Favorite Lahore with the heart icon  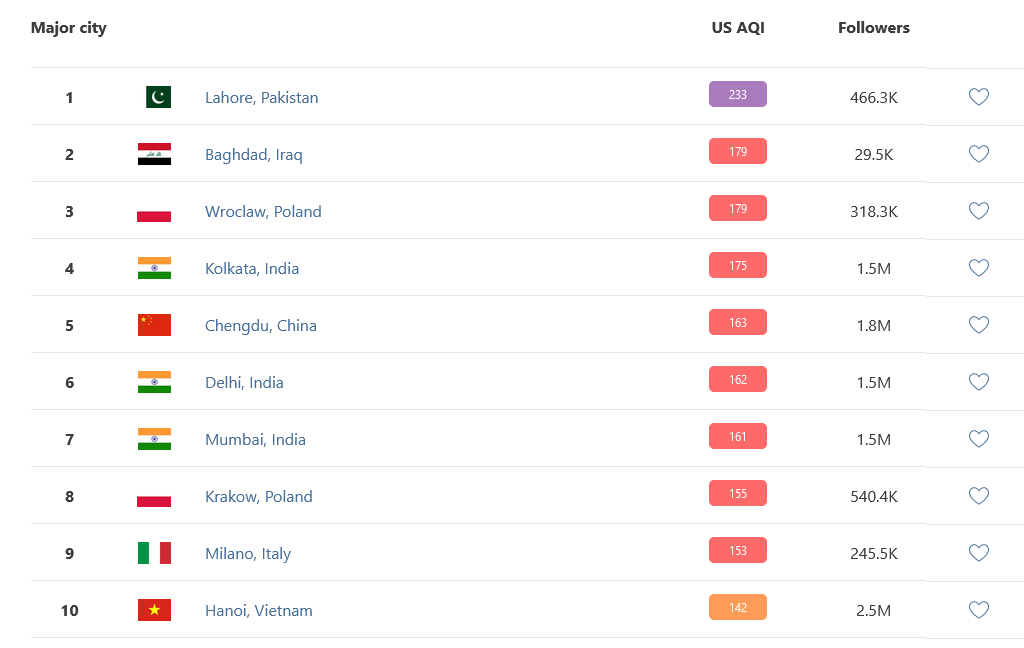pos(978,97)
